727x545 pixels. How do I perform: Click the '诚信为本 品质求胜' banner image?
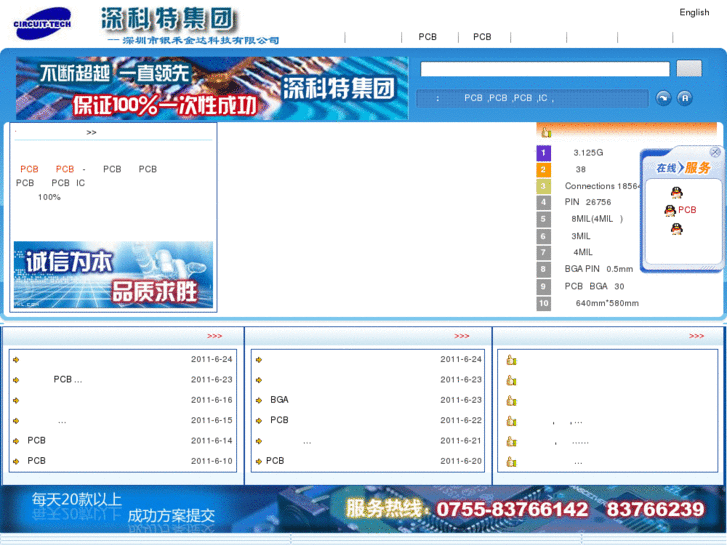click(x=113, y=275)
